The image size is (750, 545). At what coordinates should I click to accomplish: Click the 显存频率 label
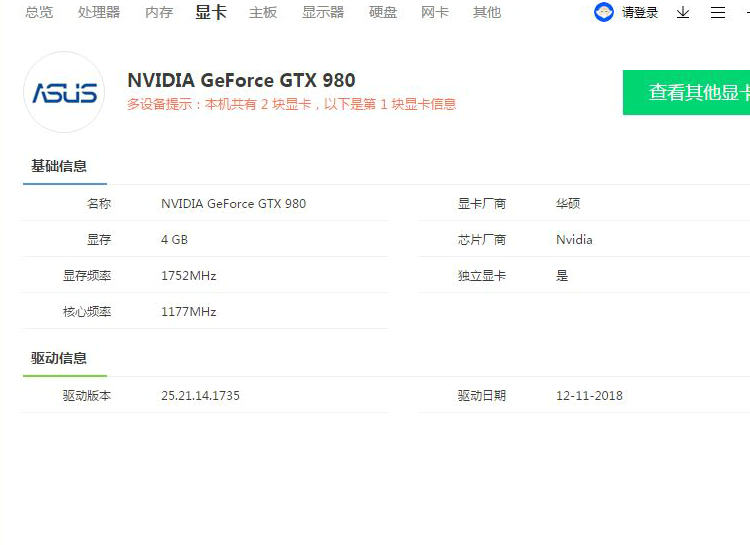[87, 276]
